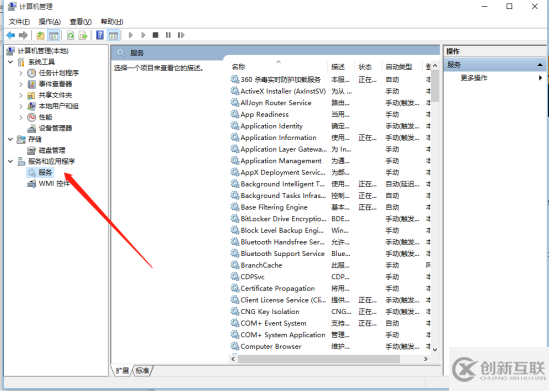The height and width of the screenshot is (391, 549).
Task: Select the Application Identity service
Action: [330, 126]
